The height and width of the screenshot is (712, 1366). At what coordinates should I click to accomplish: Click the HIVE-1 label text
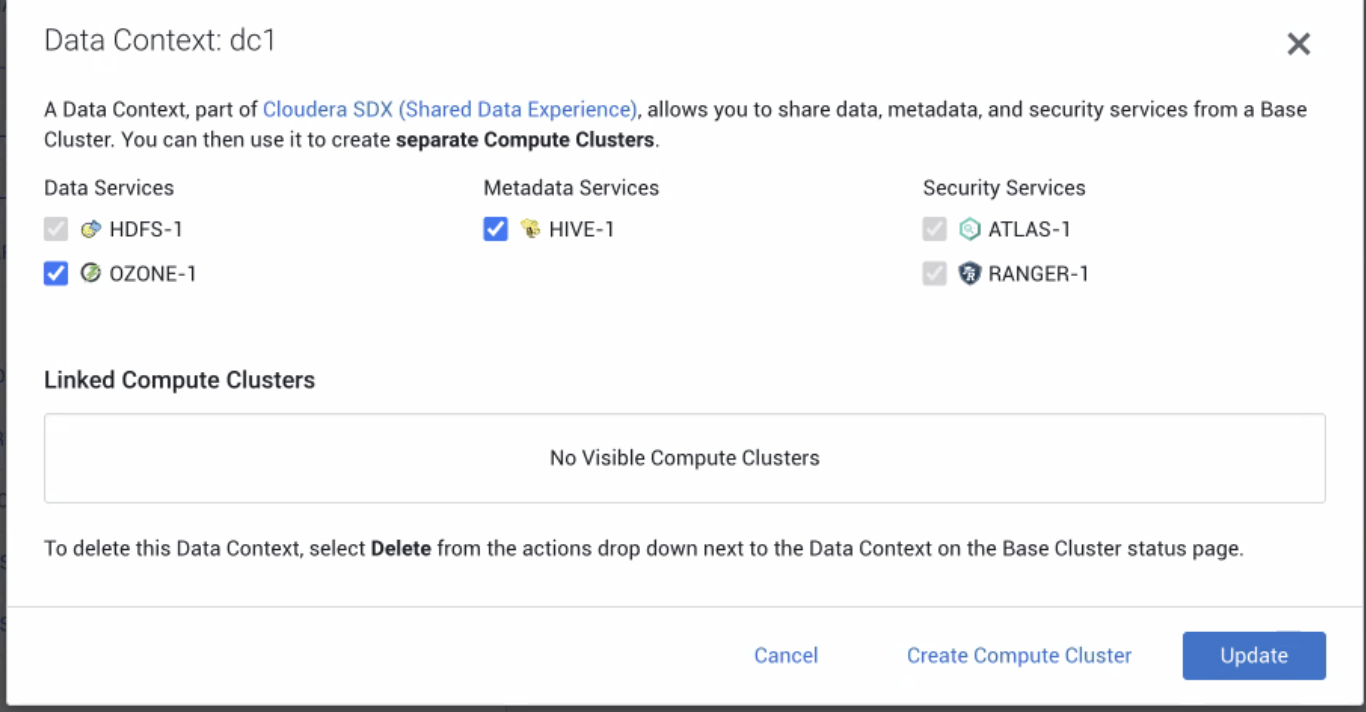(x=582, y=230)
